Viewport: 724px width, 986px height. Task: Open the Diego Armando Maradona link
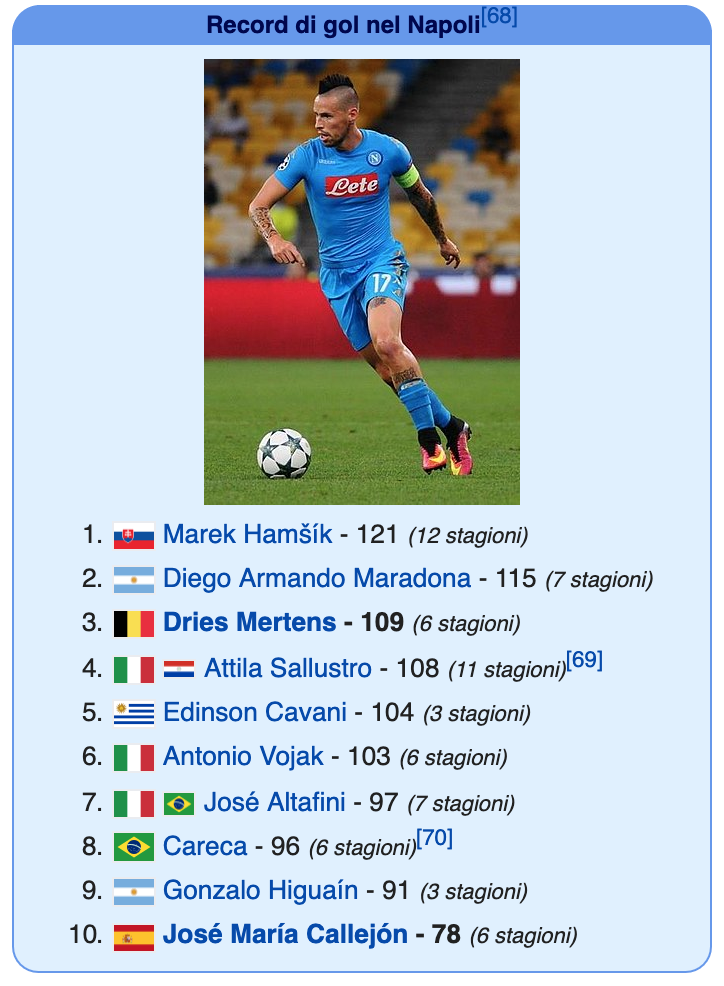click(x=316, y=579)
